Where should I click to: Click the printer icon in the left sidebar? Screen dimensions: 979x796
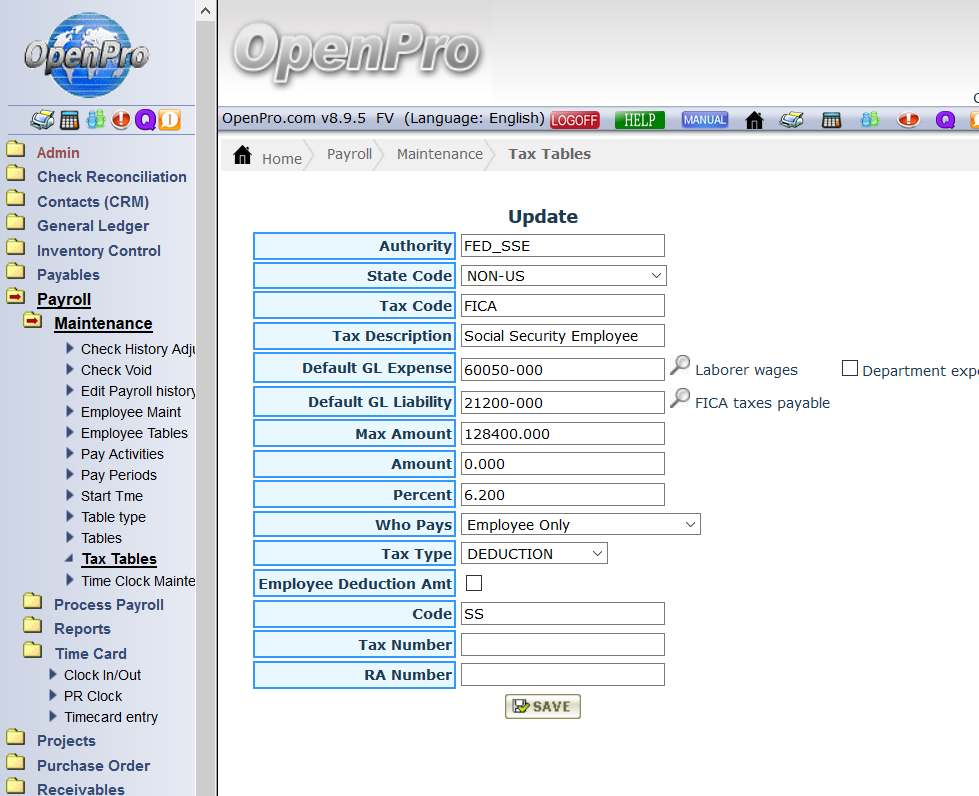tap(42, 120)
